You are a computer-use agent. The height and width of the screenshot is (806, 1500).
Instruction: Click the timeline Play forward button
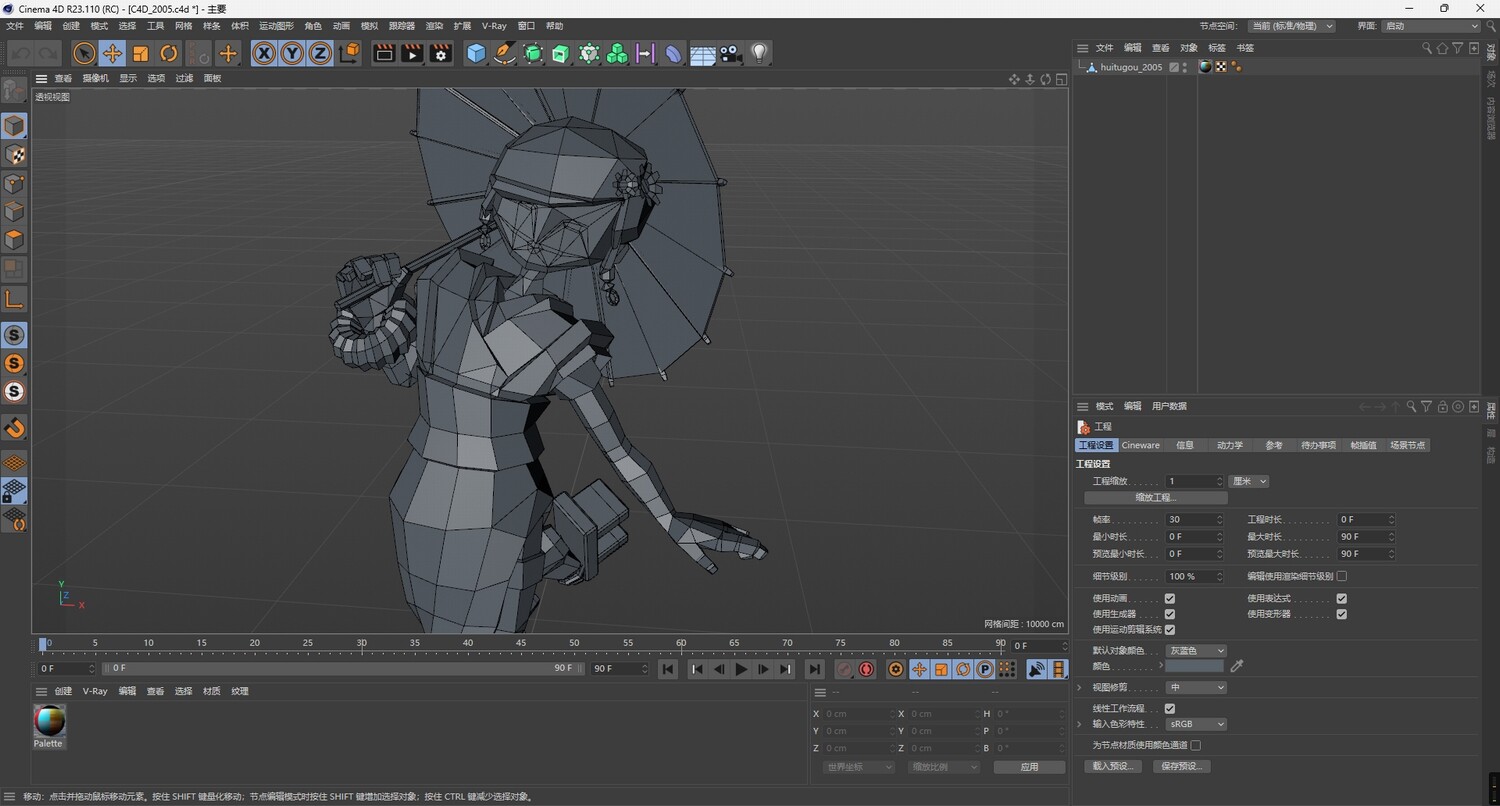coord(741,669)
